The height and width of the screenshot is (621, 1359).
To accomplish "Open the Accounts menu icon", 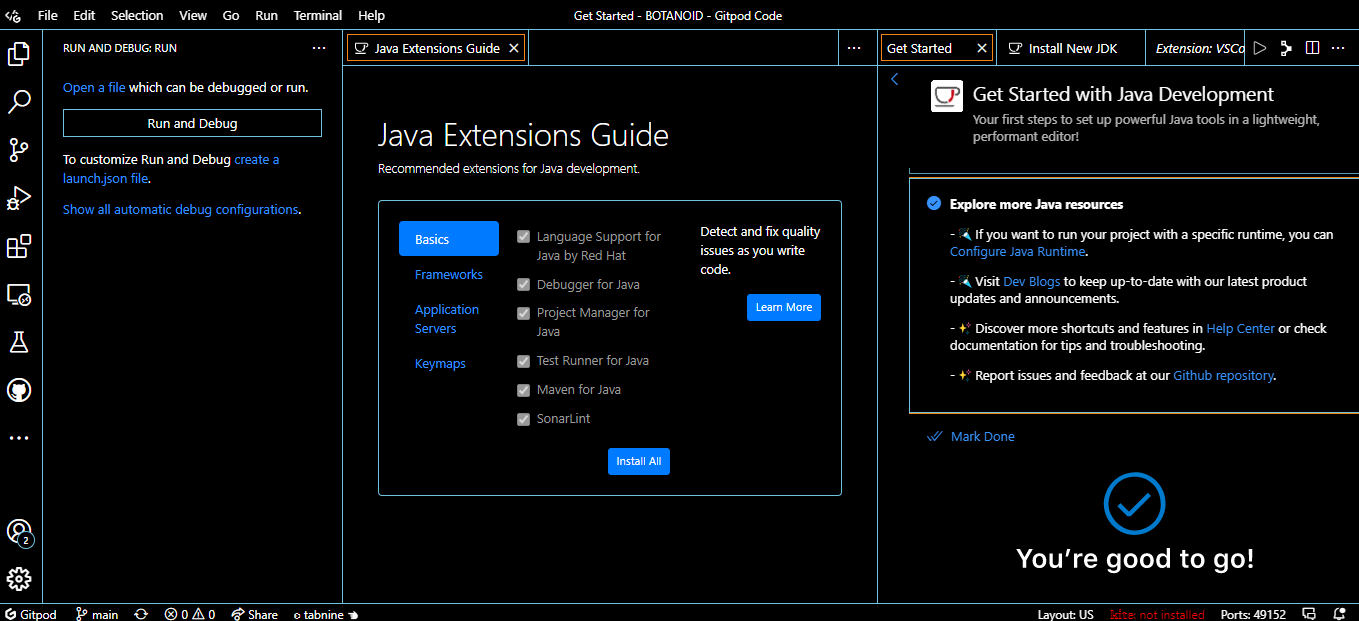I will coord(19,532).
